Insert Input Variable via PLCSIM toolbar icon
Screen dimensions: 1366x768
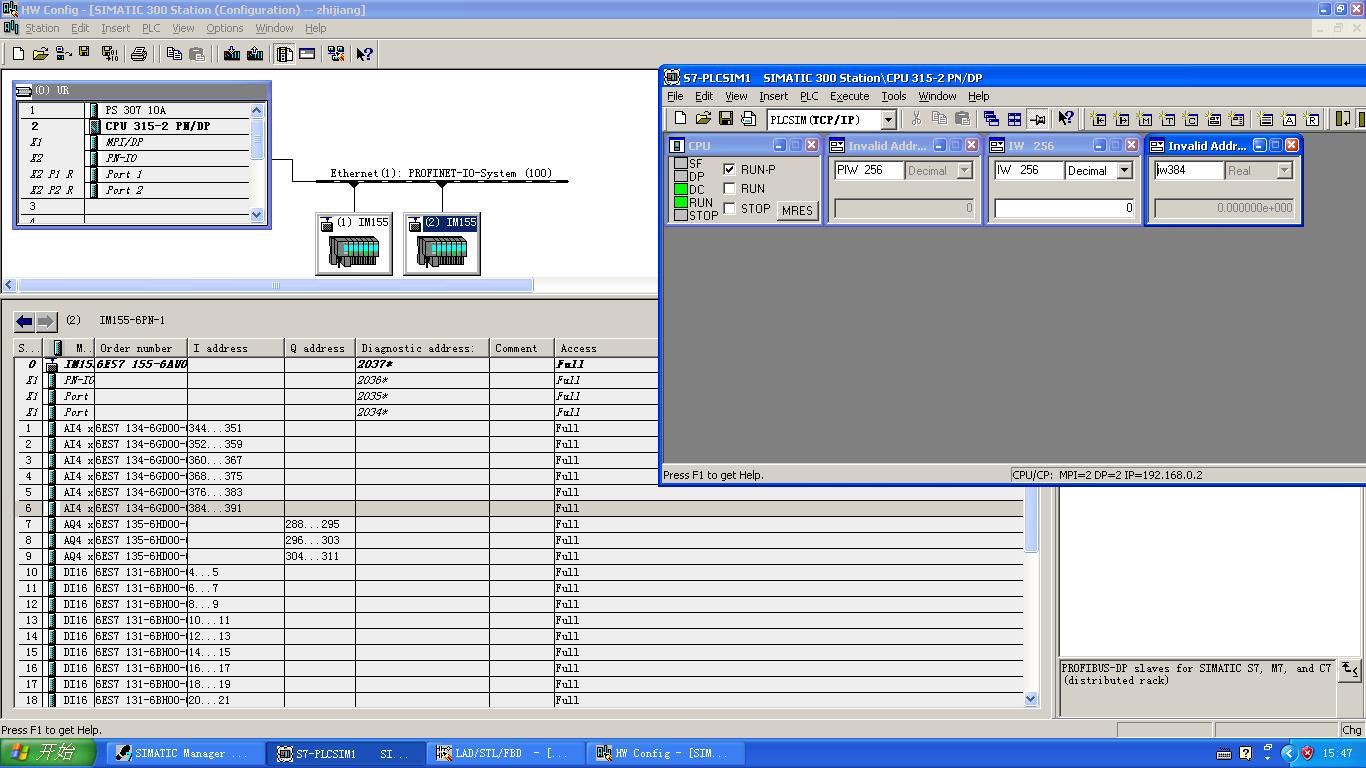tap(1098, 119)
